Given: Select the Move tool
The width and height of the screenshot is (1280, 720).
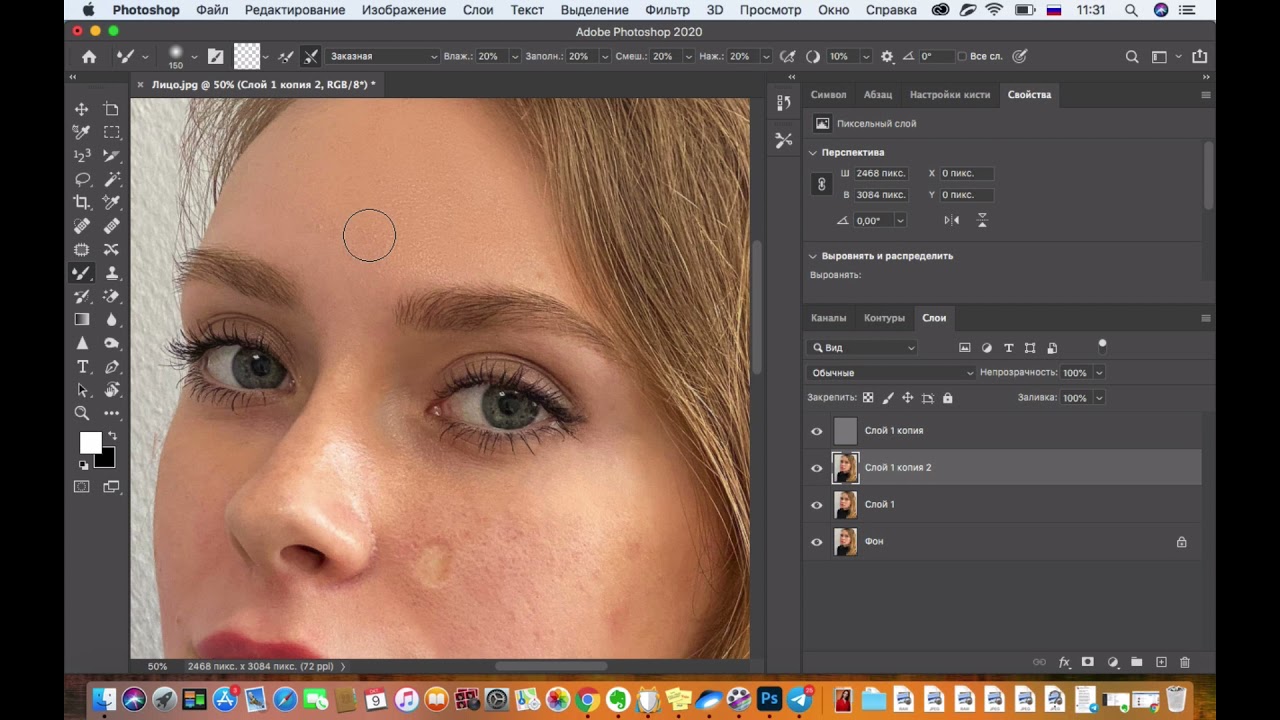Looking at the screenshot, I should tap(82, 109).
